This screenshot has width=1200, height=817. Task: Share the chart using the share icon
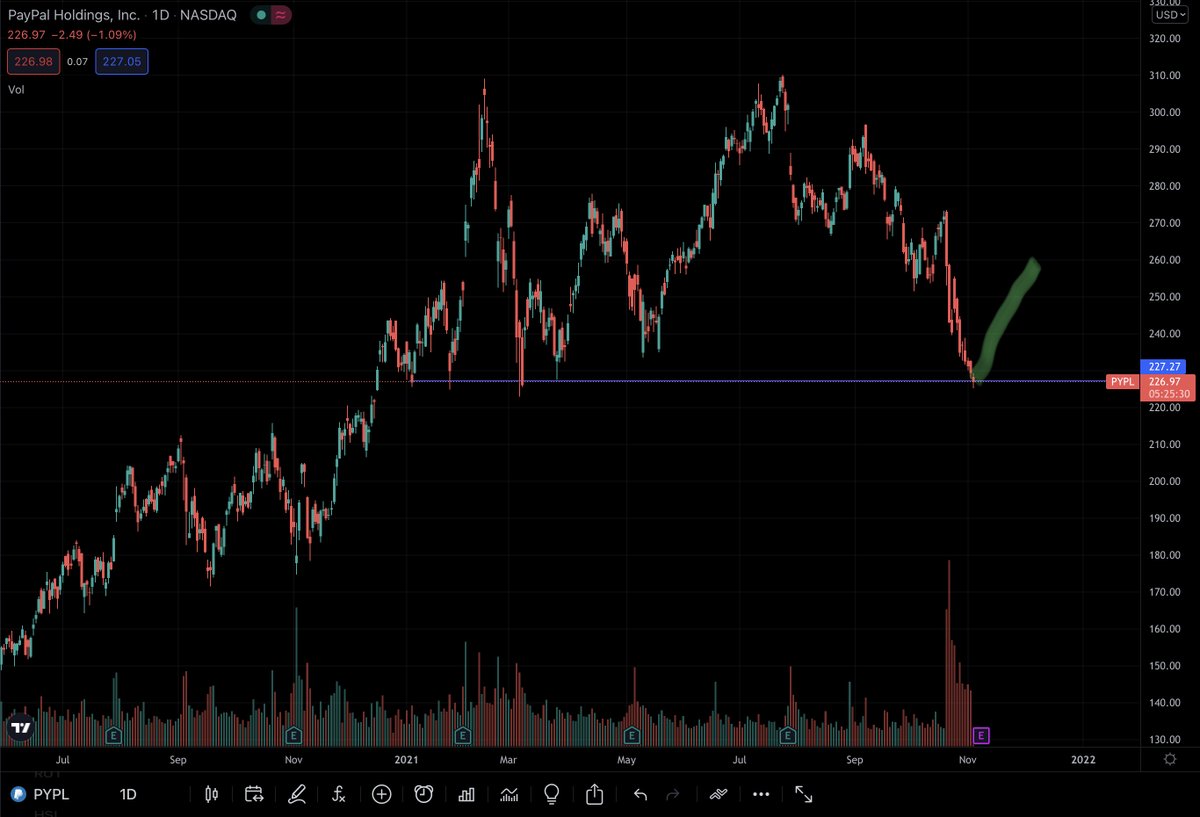594,794
